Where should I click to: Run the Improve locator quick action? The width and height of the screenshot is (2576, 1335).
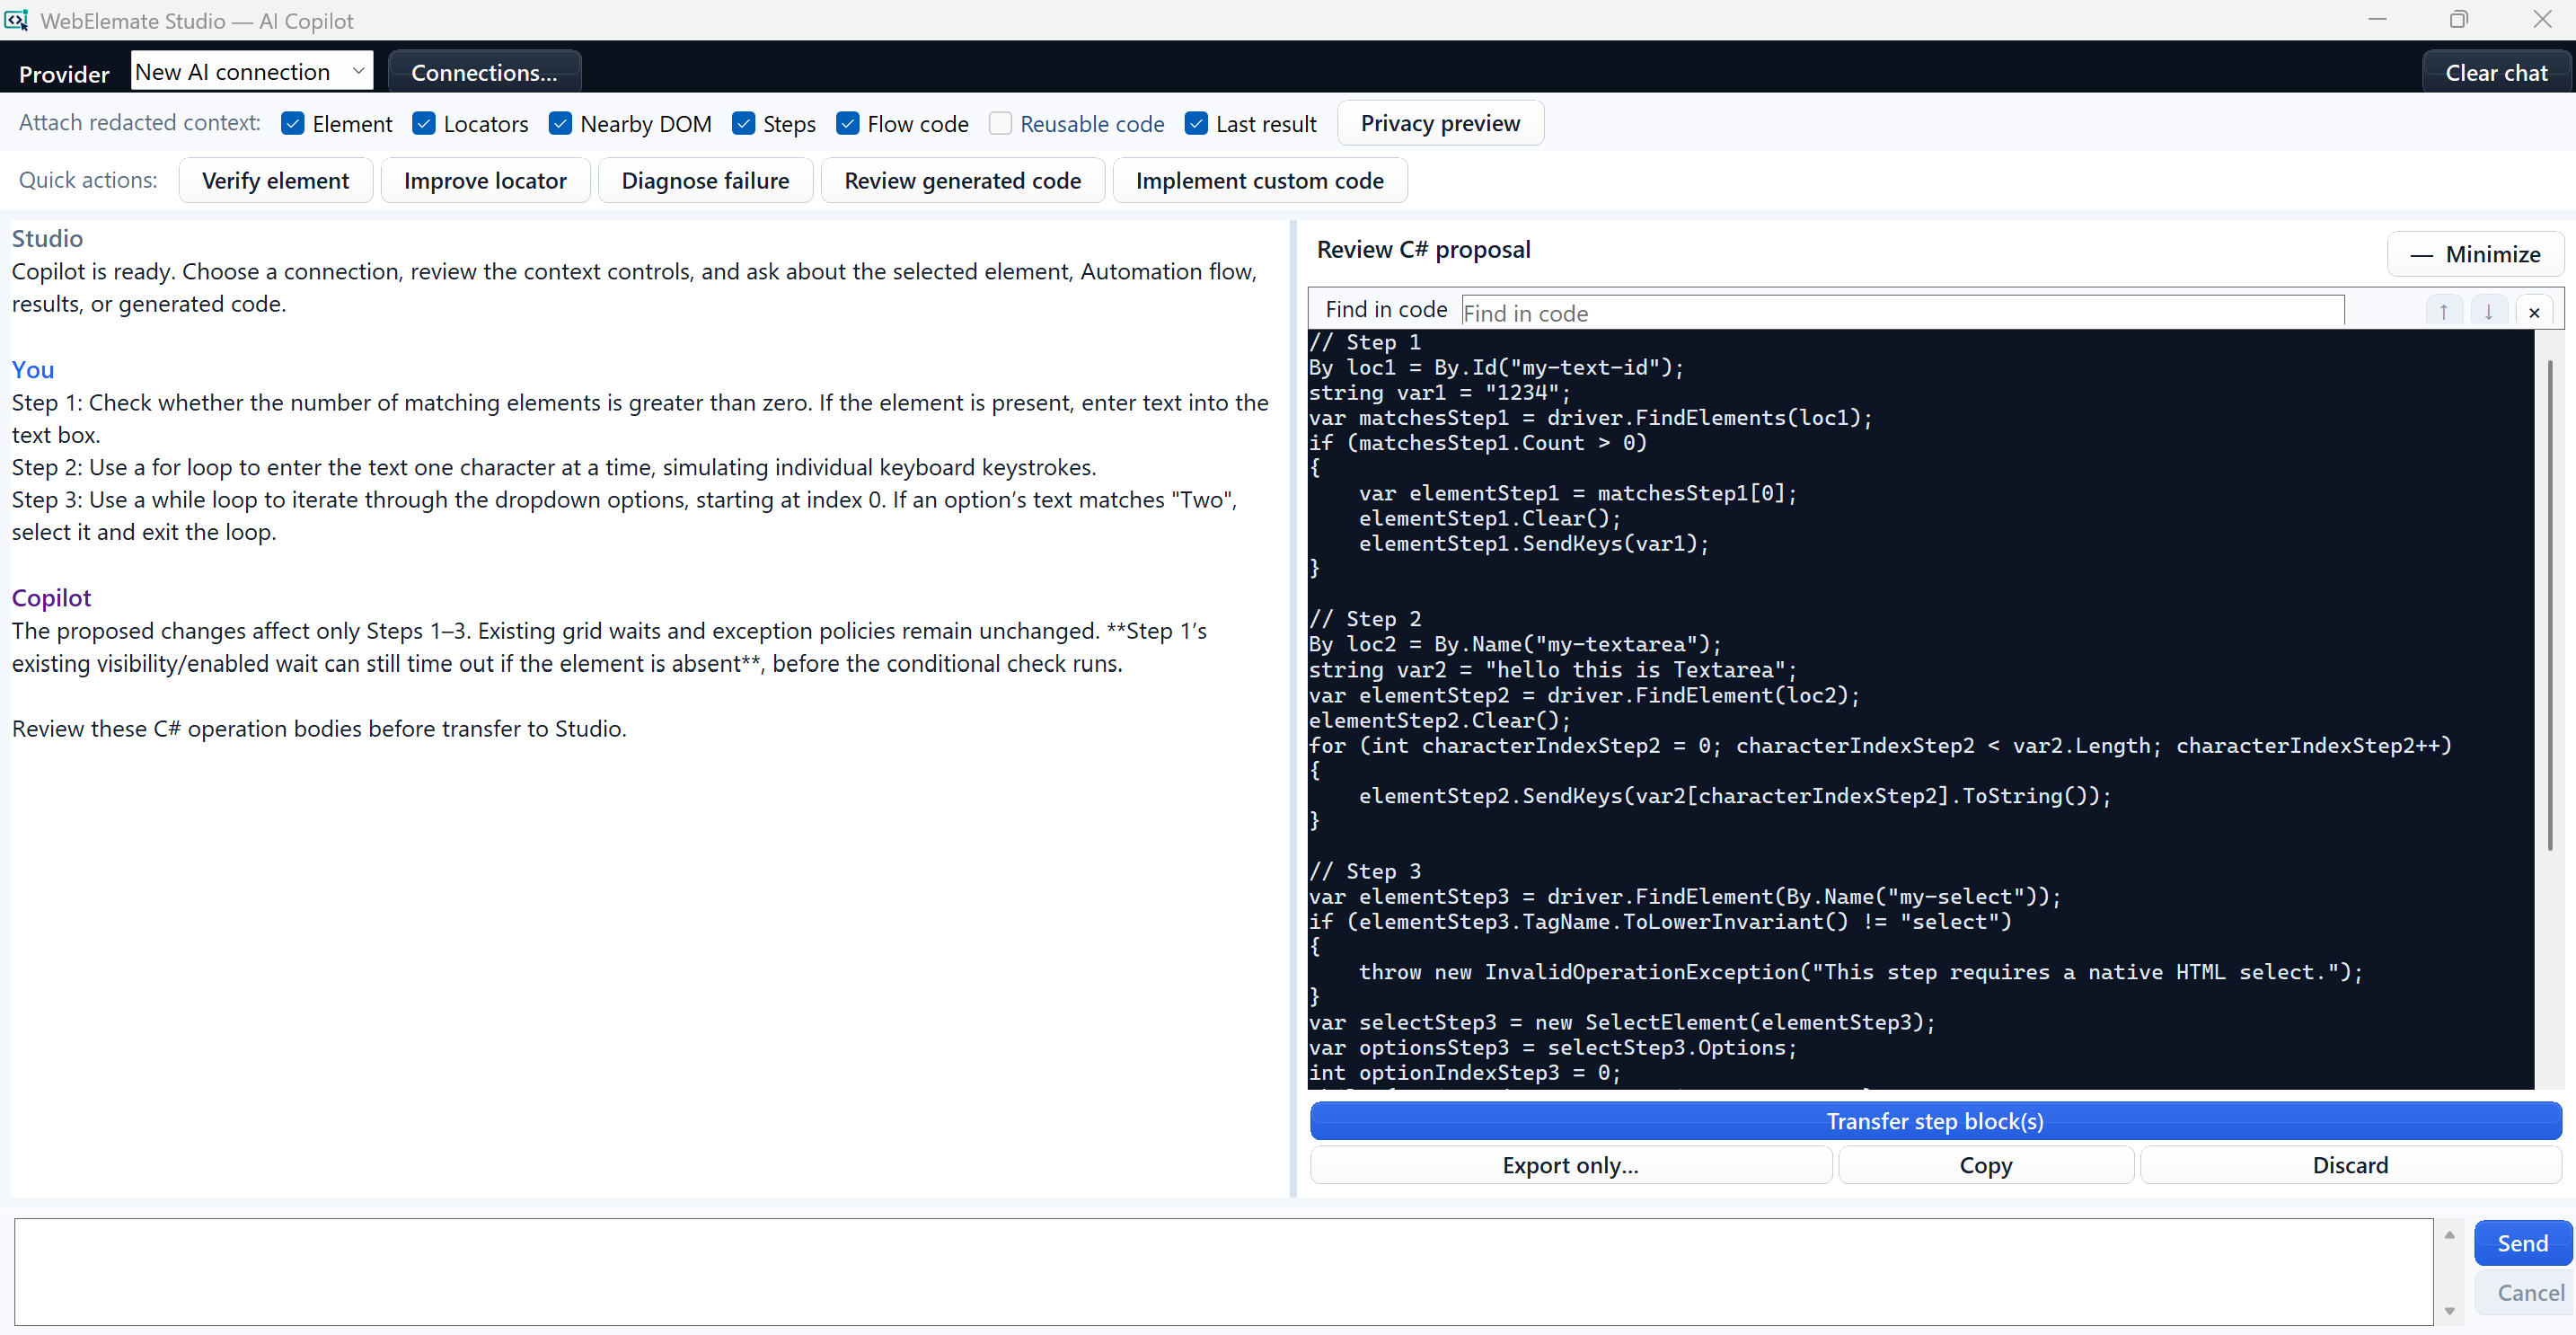click(485, 180)
